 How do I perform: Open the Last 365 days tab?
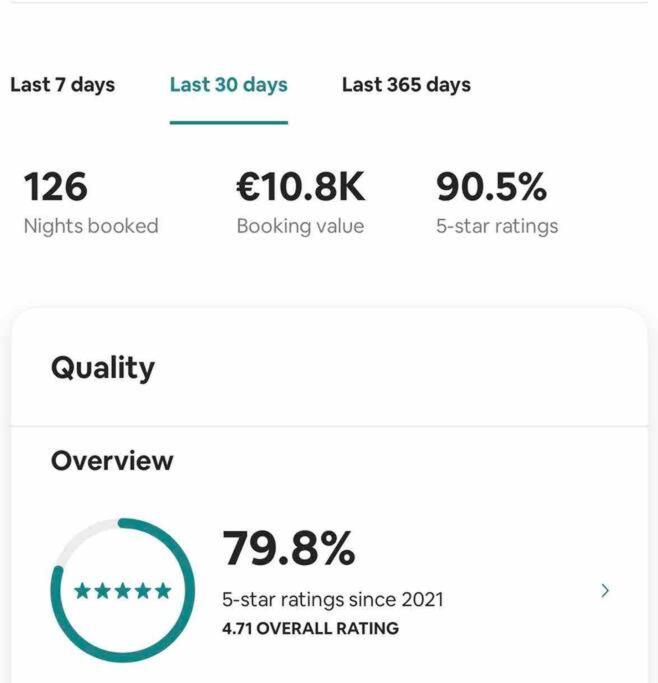405,85
